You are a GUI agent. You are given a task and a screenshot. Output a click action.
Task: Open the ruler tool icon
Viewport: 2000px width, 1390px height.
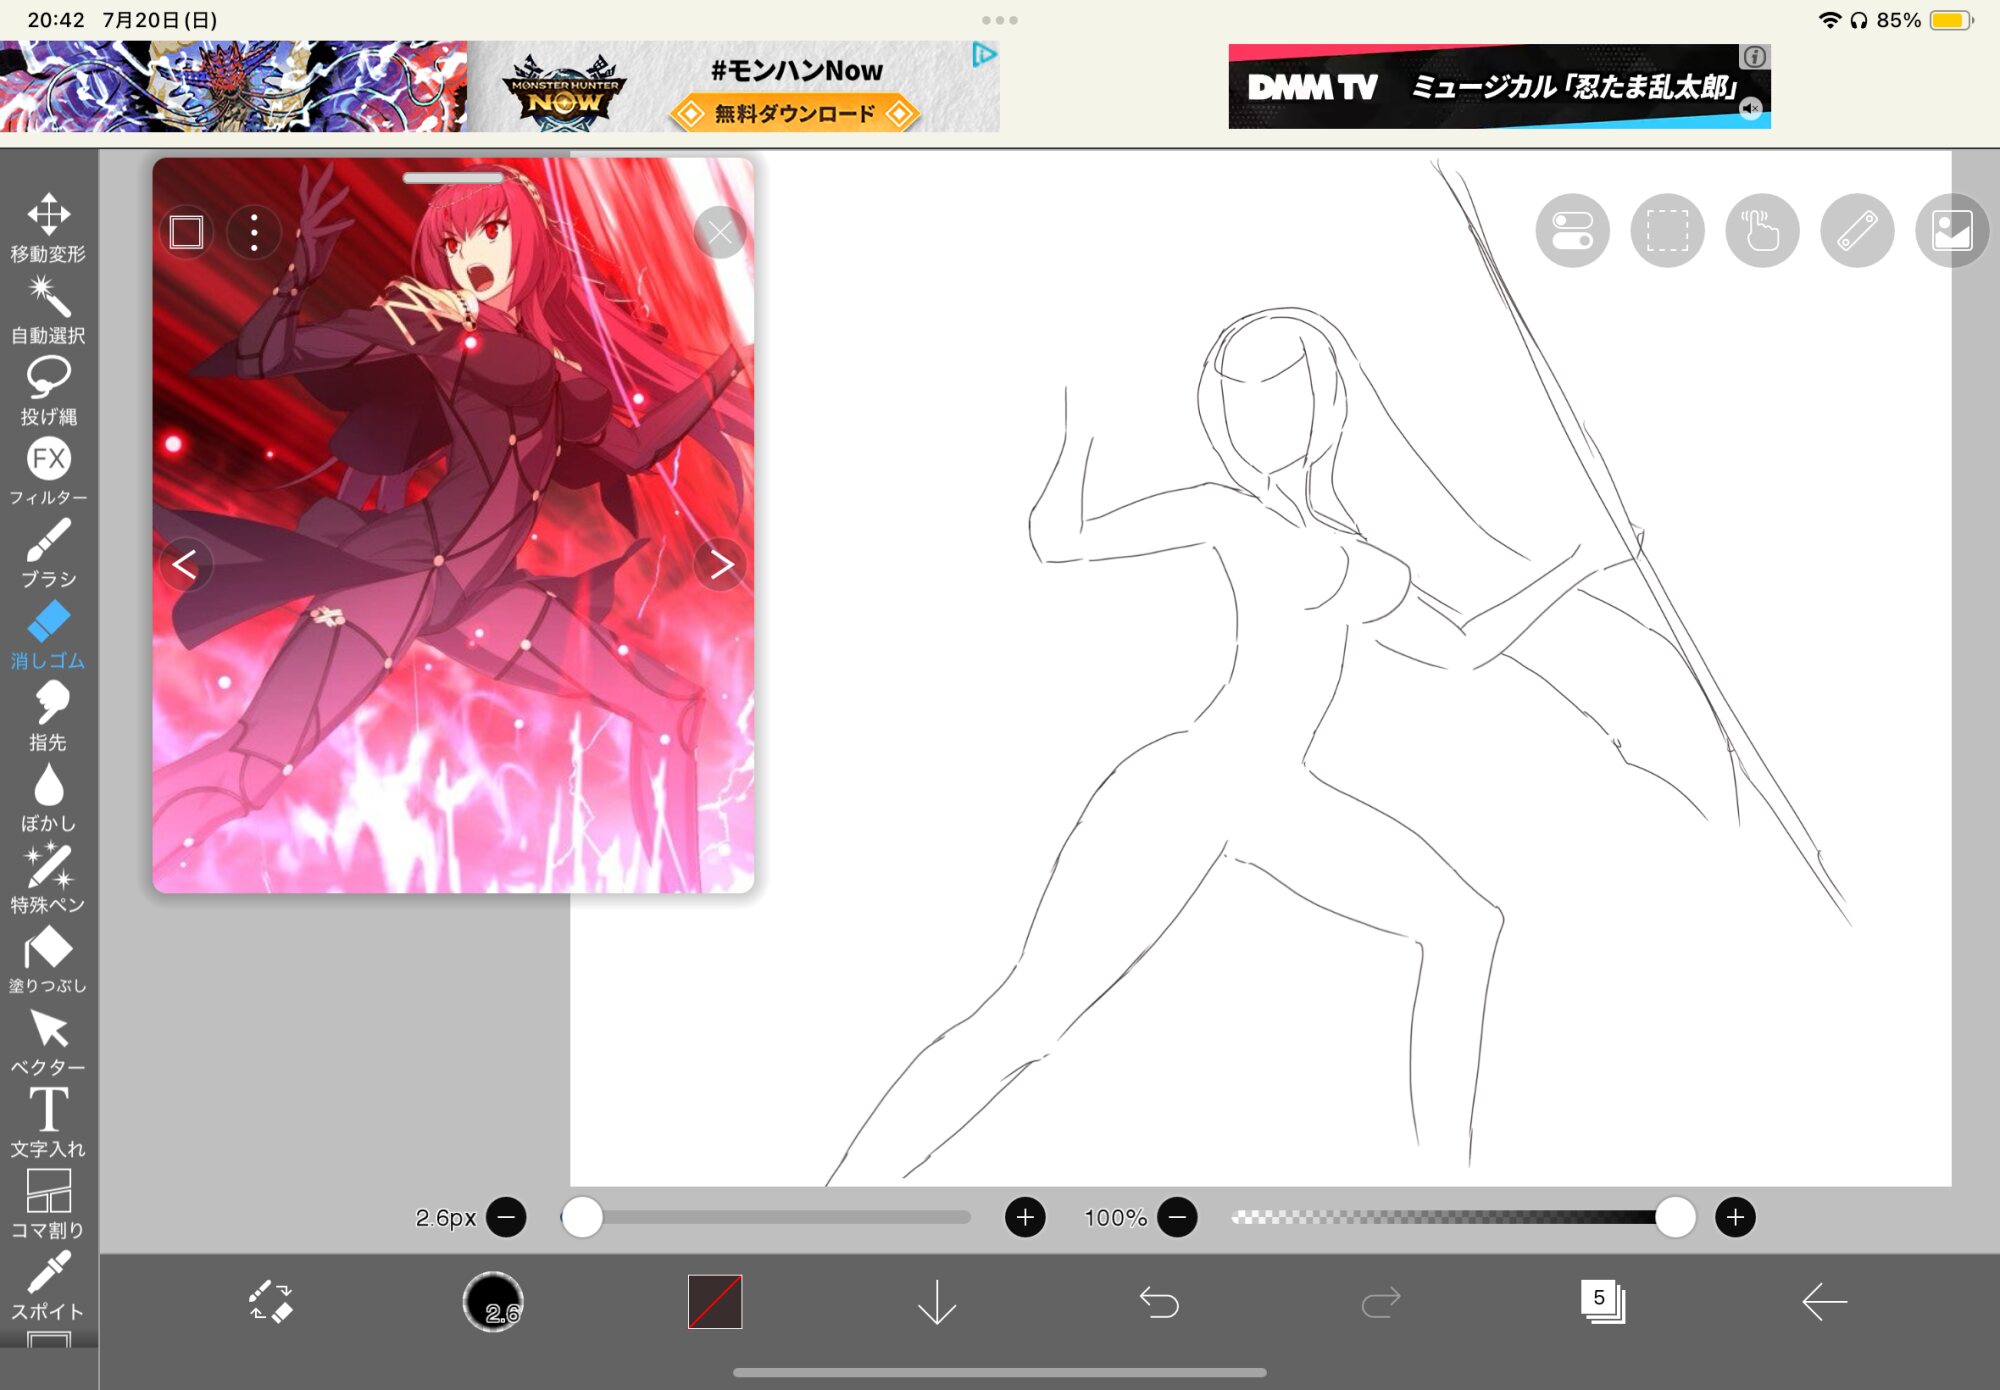pos(1857,231)
